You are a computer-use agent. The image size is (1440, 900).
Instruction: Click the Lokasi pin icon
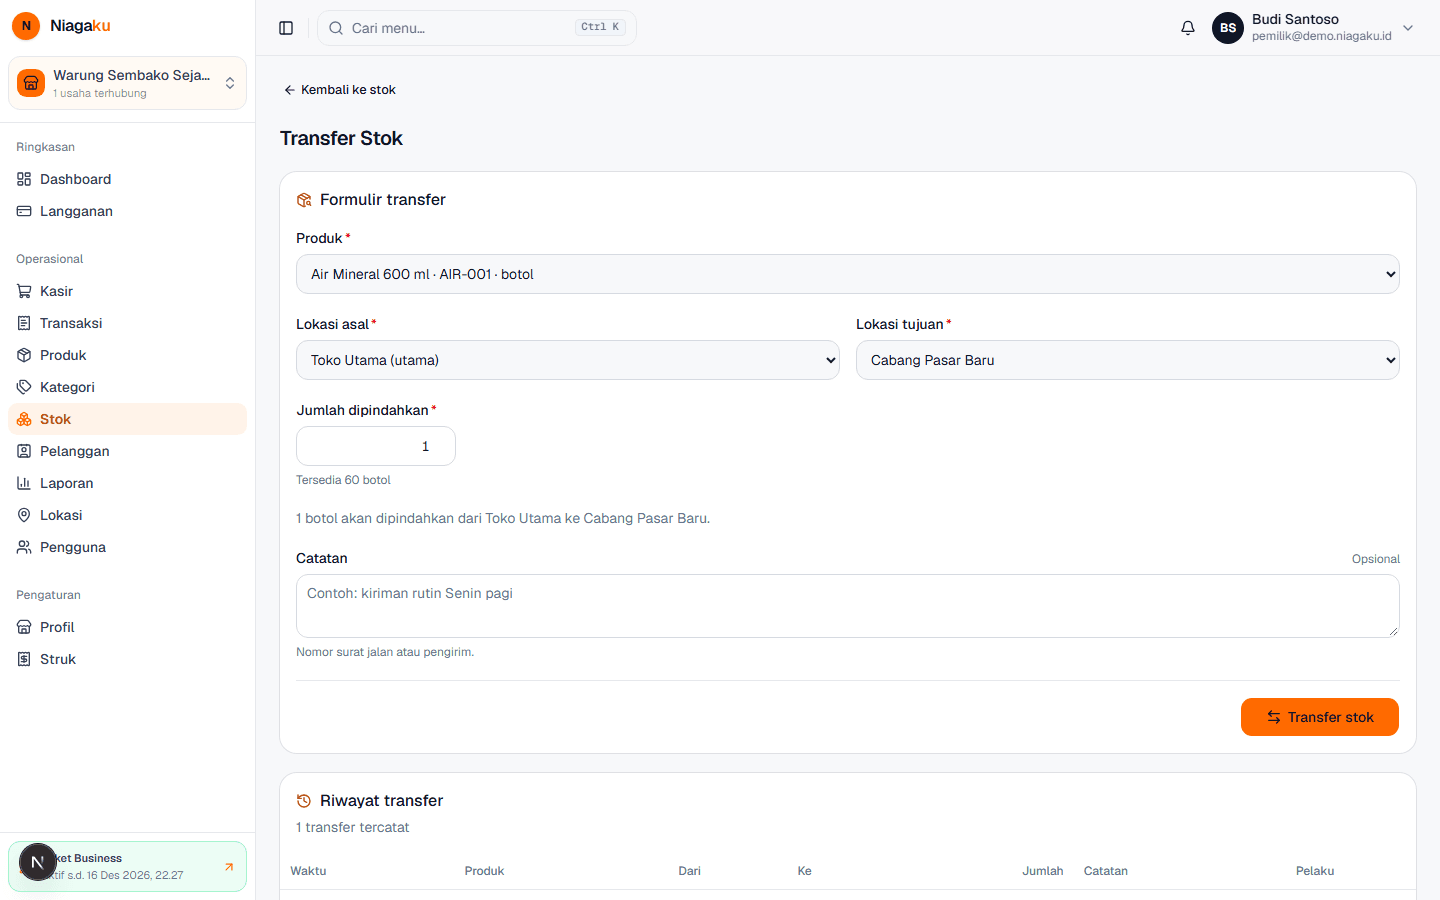tap(24, 515)
